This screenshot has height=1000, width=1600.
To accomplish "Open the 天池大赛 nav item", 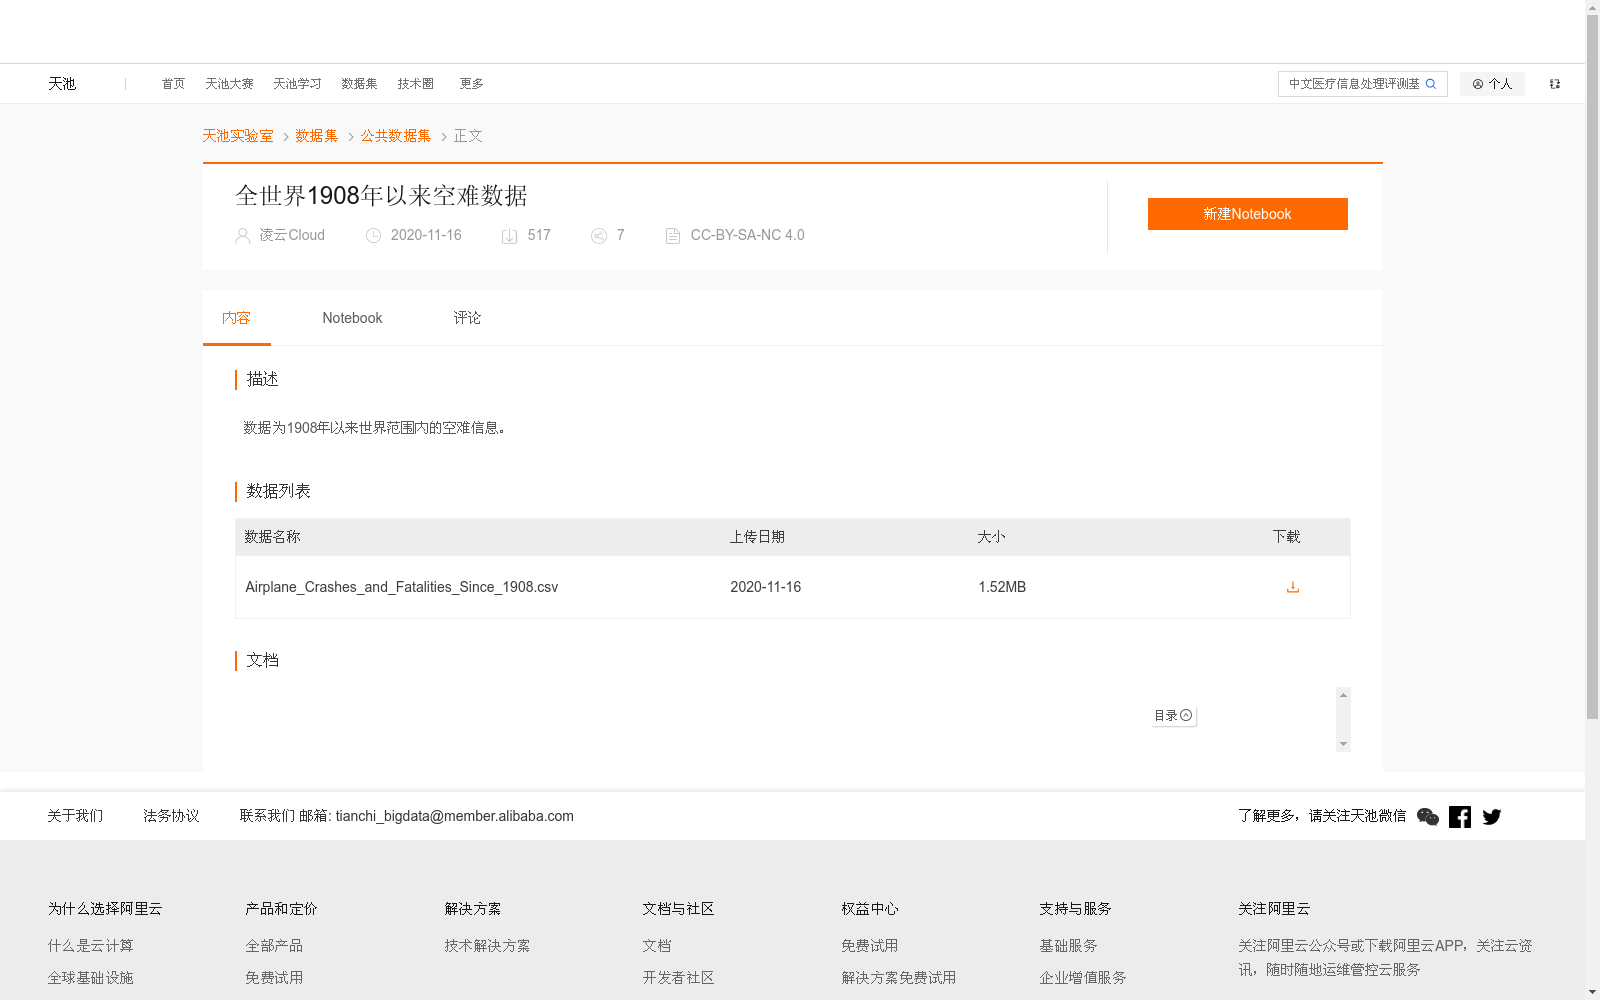I will [x=229, y=84].
